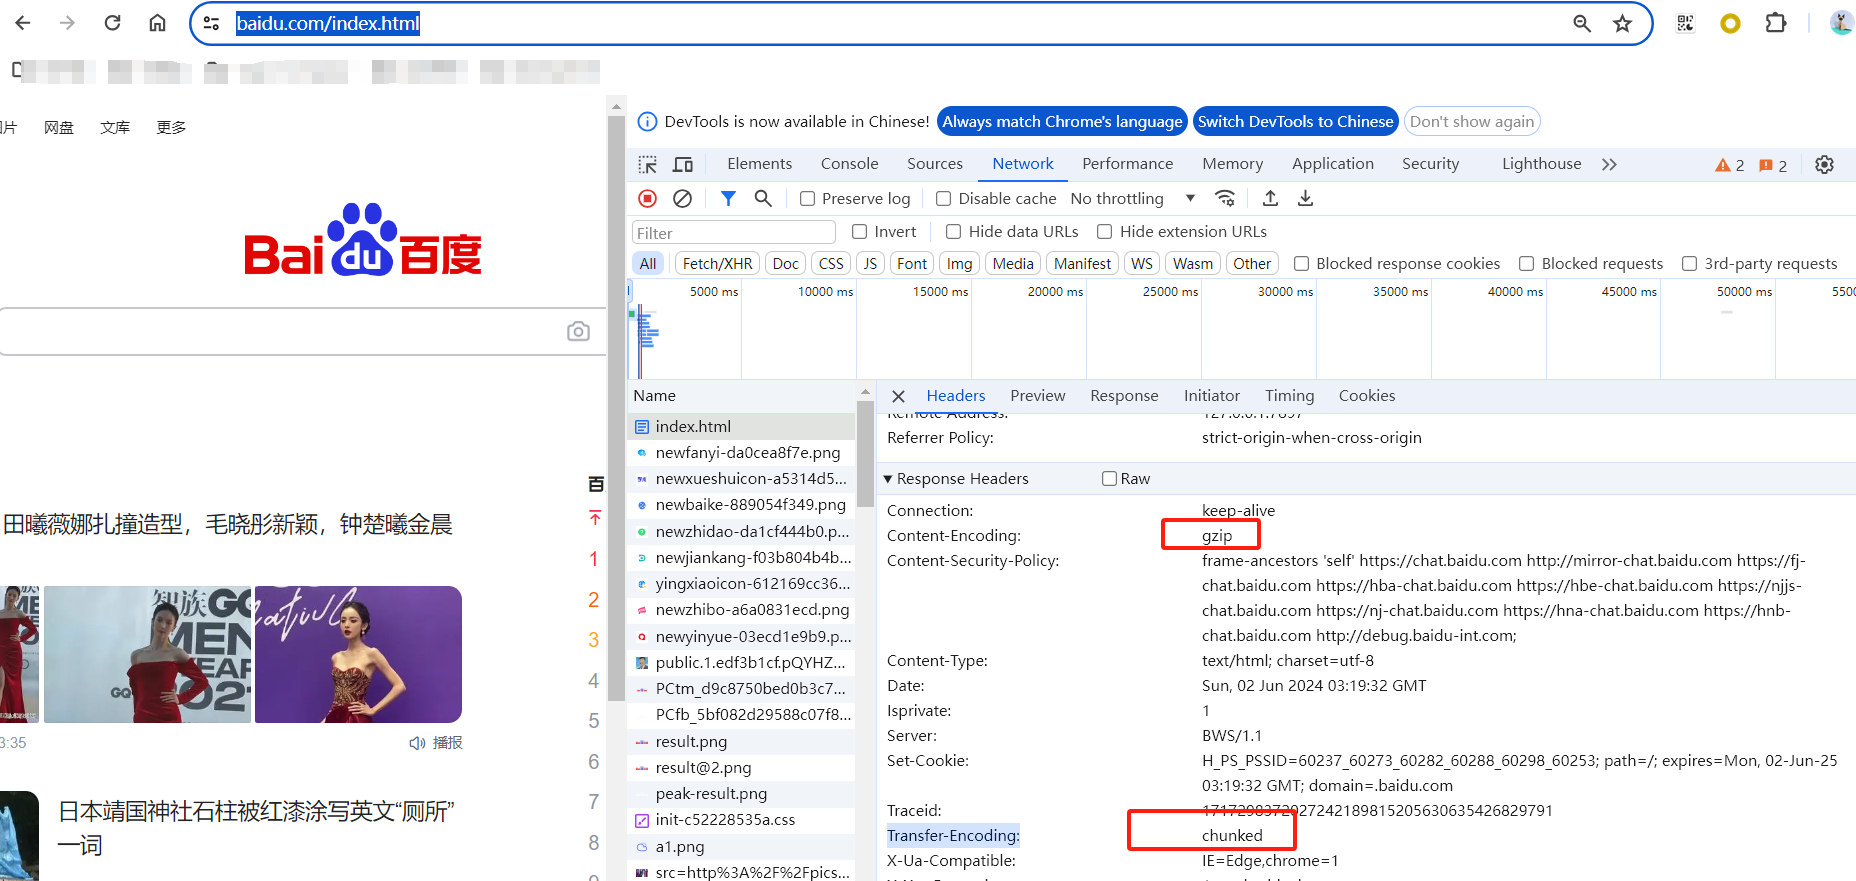Image resolution: width=1856 pixels, height=881 pixels.
Task: Close the request details panel
Action: click(898, 396)
